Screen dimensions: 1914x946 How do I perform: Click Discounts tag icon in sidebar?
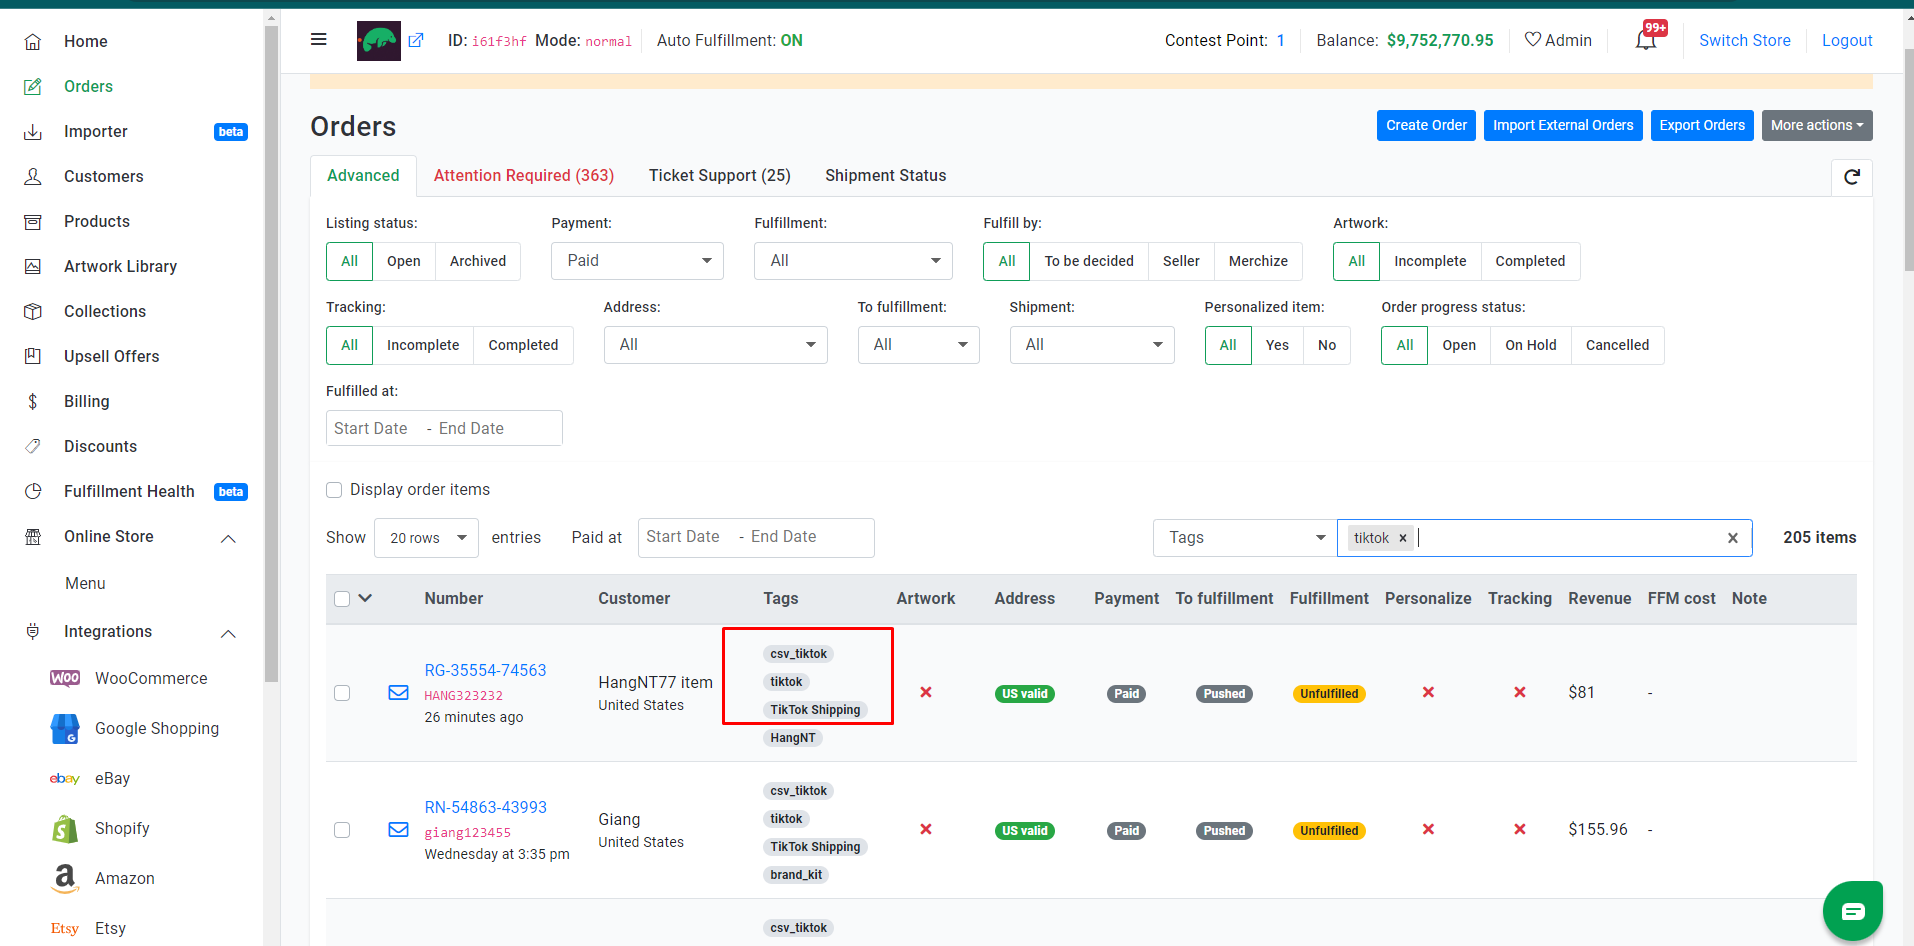point(33,446)
